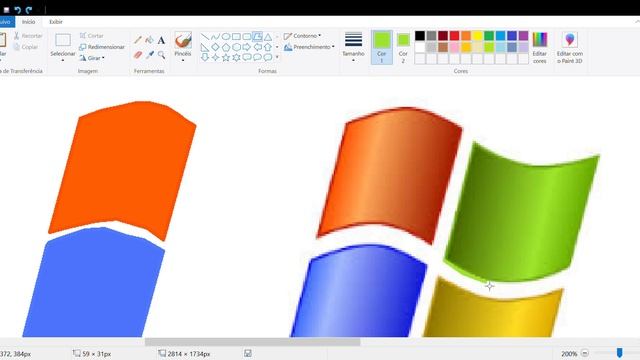This screenshot has width=640, height=360.
Task: Click the Cortar crop button
Action: point(92,36)
